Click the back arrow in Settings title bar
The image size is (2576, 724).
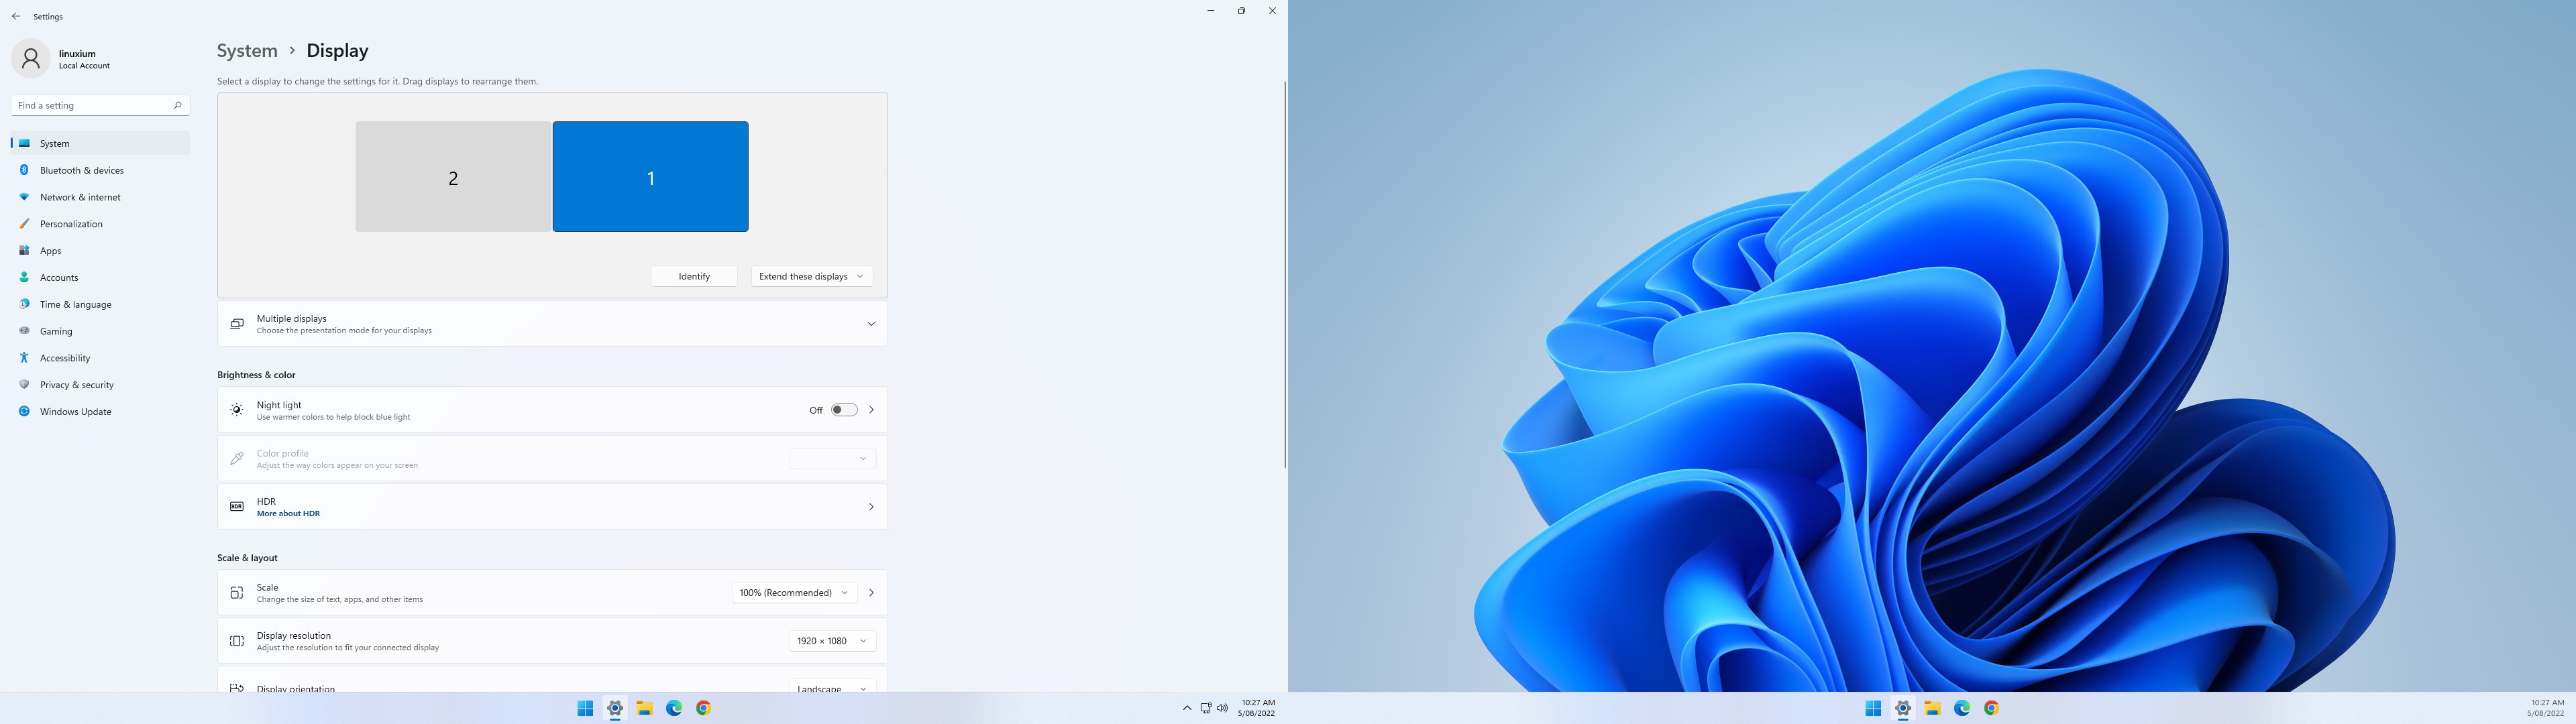click(x=15, y=16)
